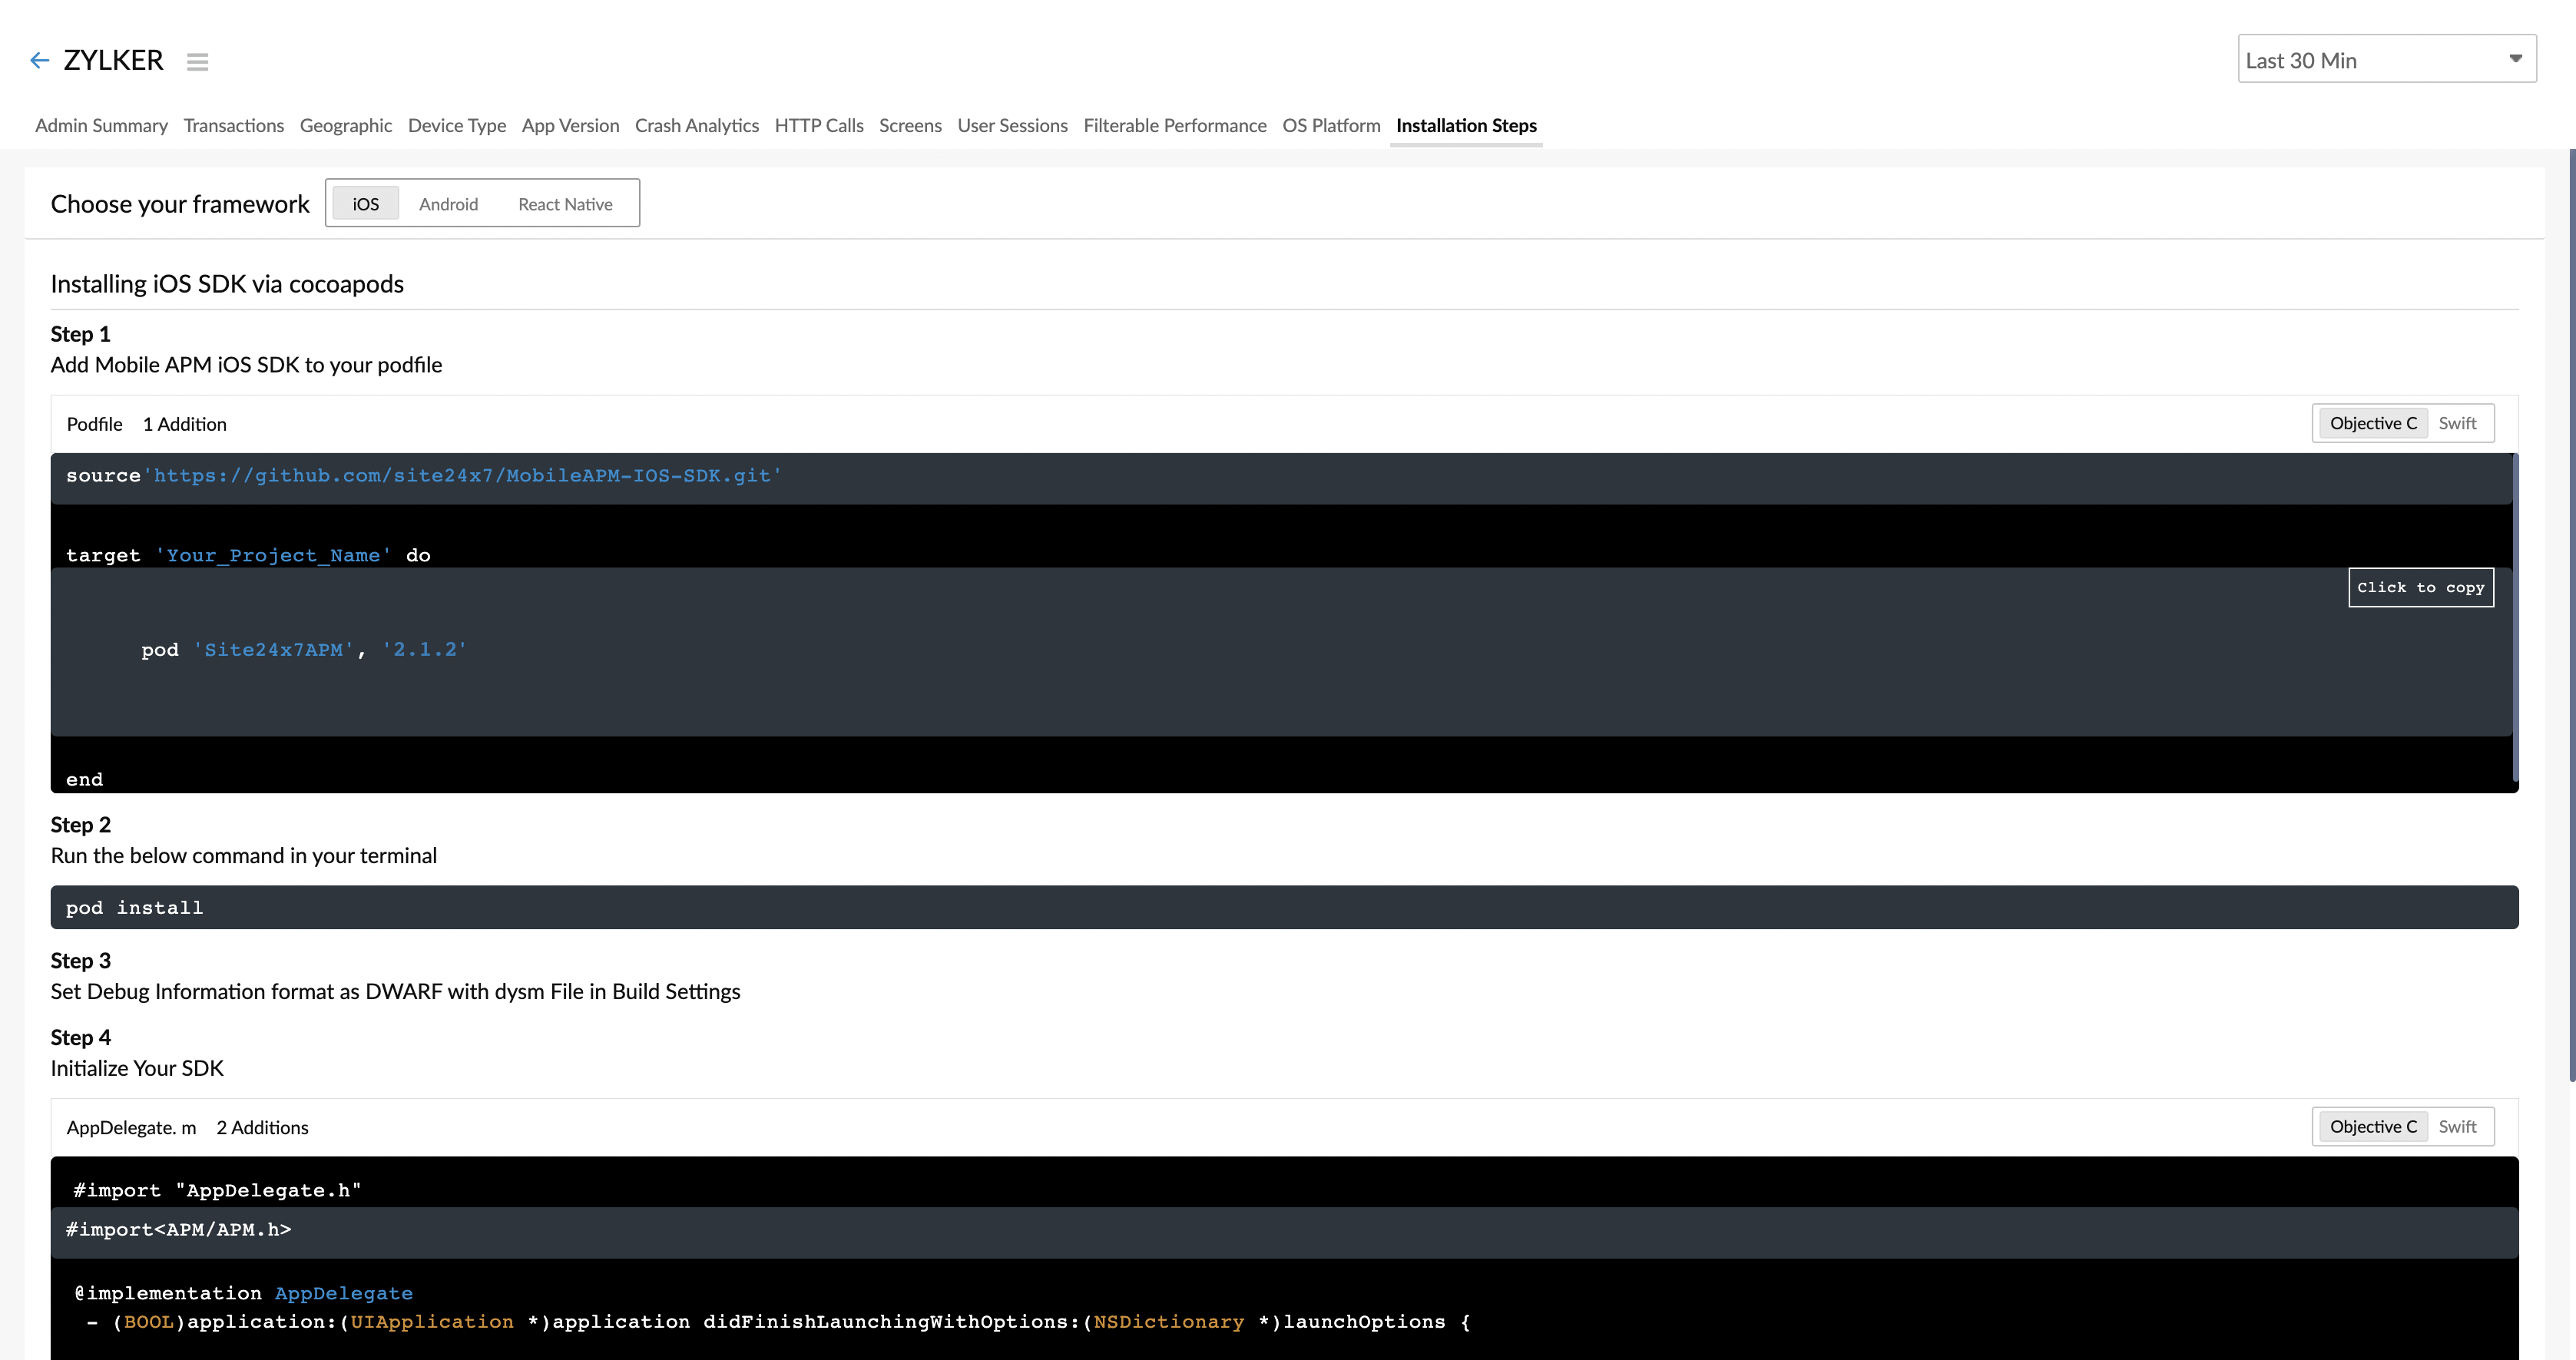Viewport: 2576px width, 1360px height.
Task: Go to the HTTP Calls tab
Action: (x=818, y=125)
